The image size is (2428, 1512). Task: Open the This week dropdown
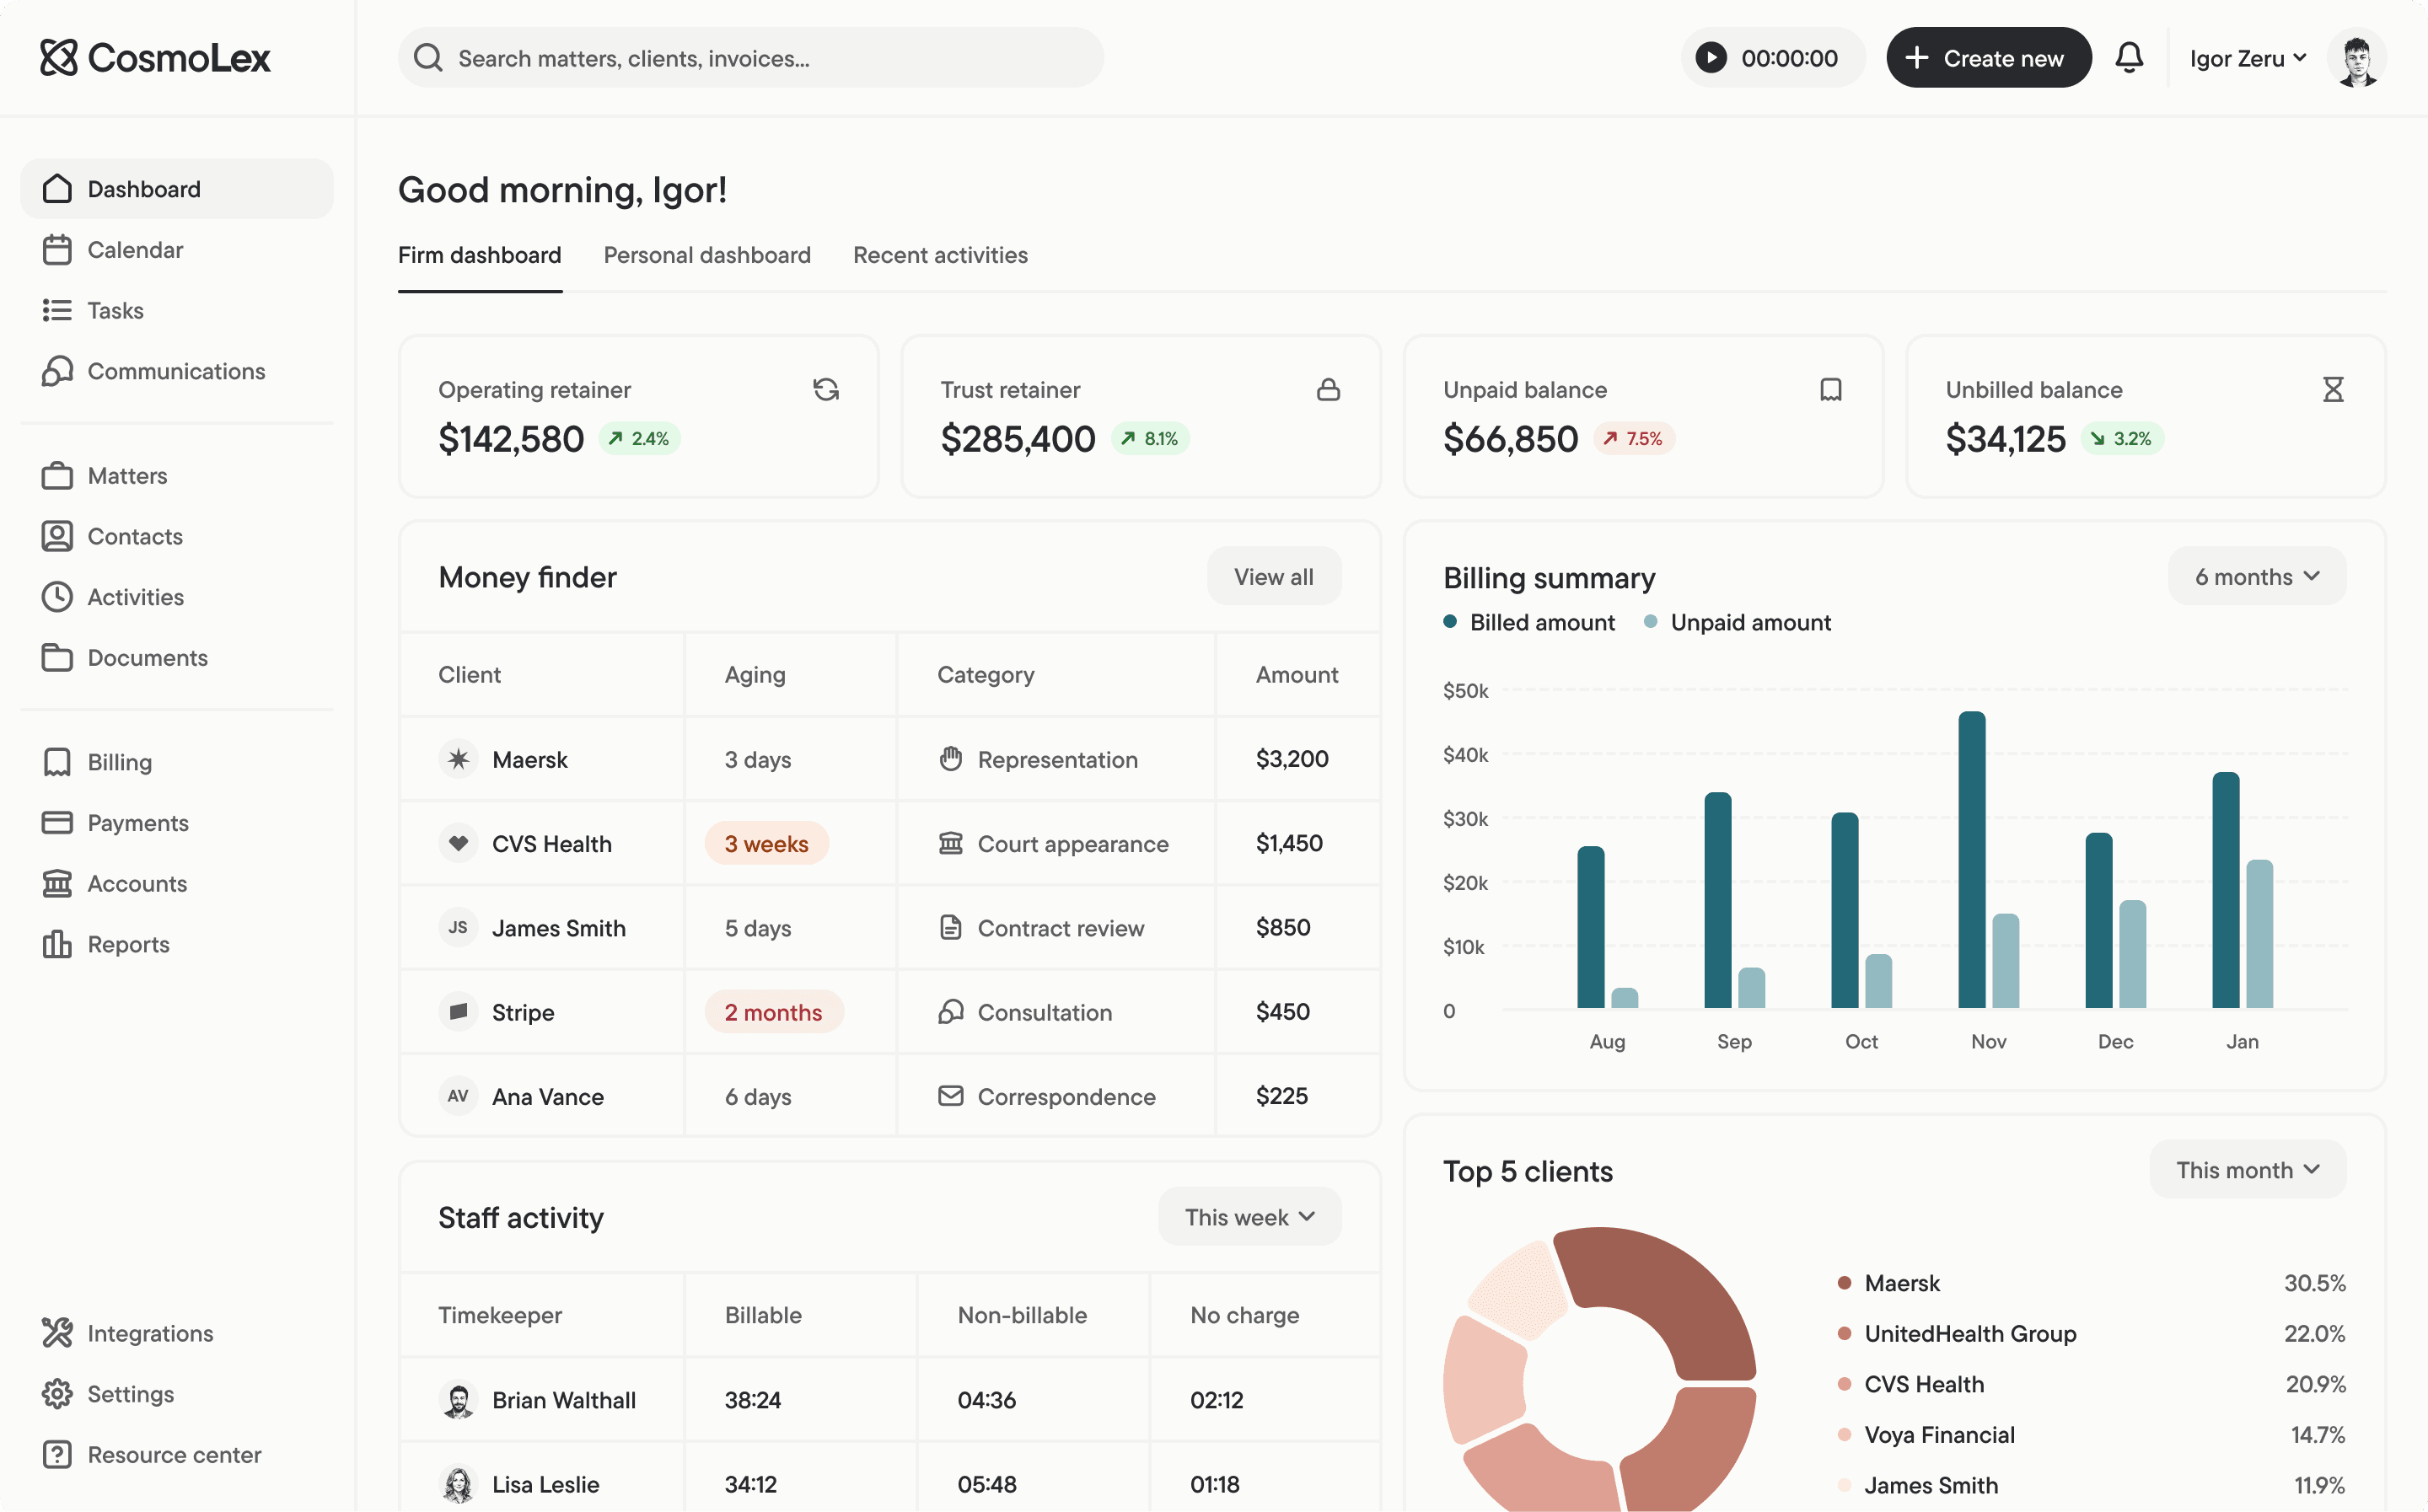1249,1217
